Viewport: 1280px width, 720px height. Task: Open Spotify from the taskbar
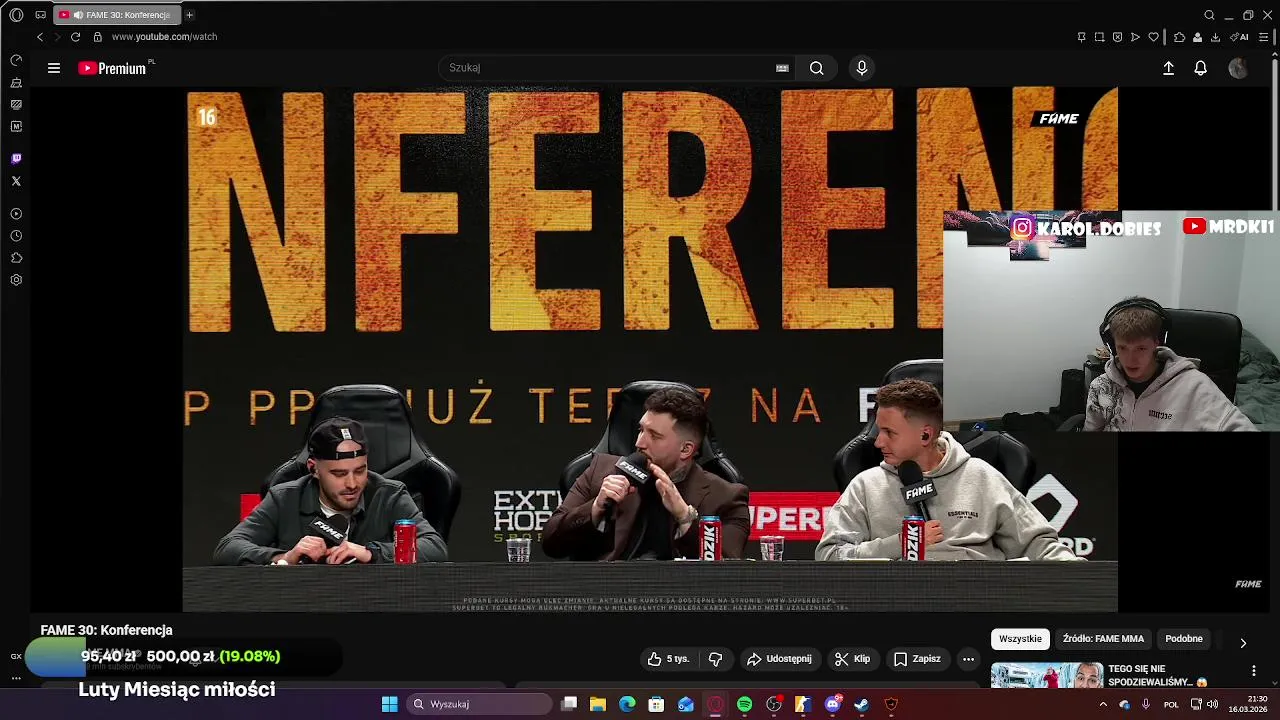(745, 704)
